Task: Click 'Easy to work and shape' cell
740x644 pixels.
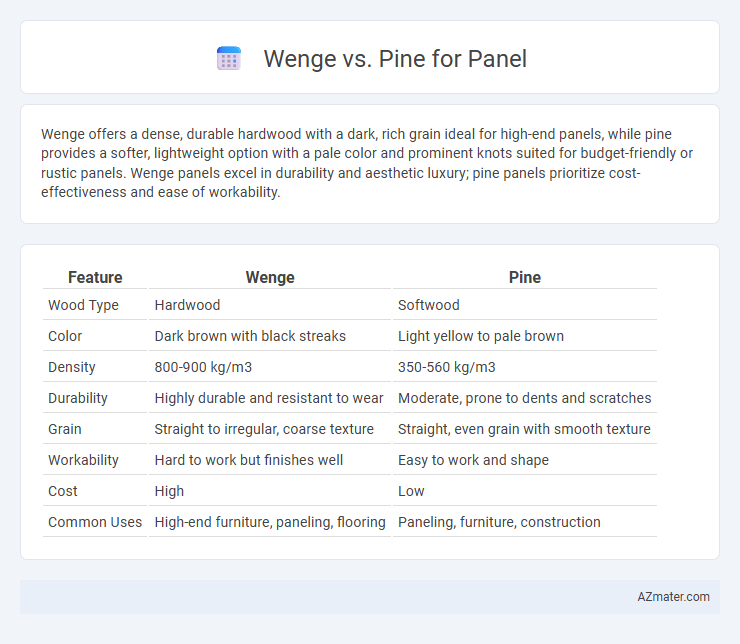Action: [473, 460]
